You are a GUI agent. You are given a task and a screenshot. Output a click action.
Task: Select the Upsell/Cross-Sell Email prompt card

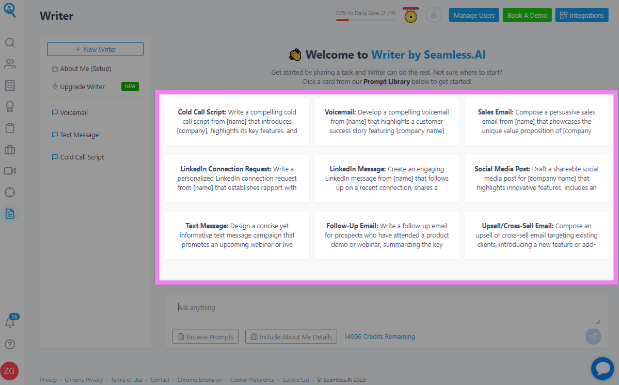pos(536,235)
